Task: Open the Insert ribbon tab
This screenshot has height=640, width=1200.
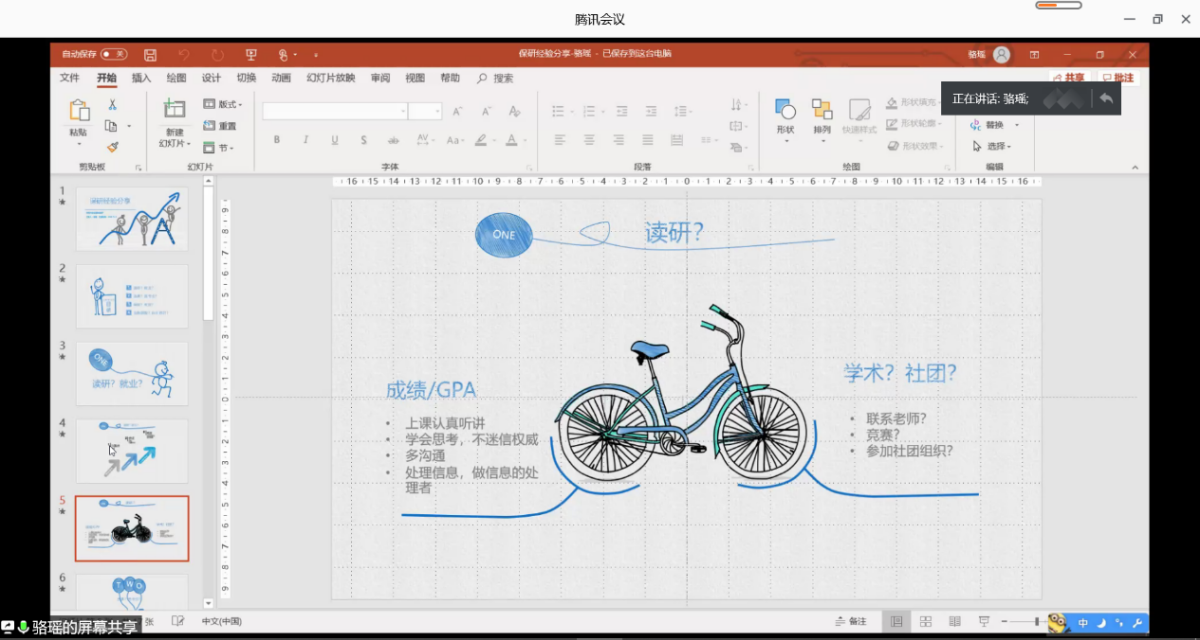Action: 142,78
